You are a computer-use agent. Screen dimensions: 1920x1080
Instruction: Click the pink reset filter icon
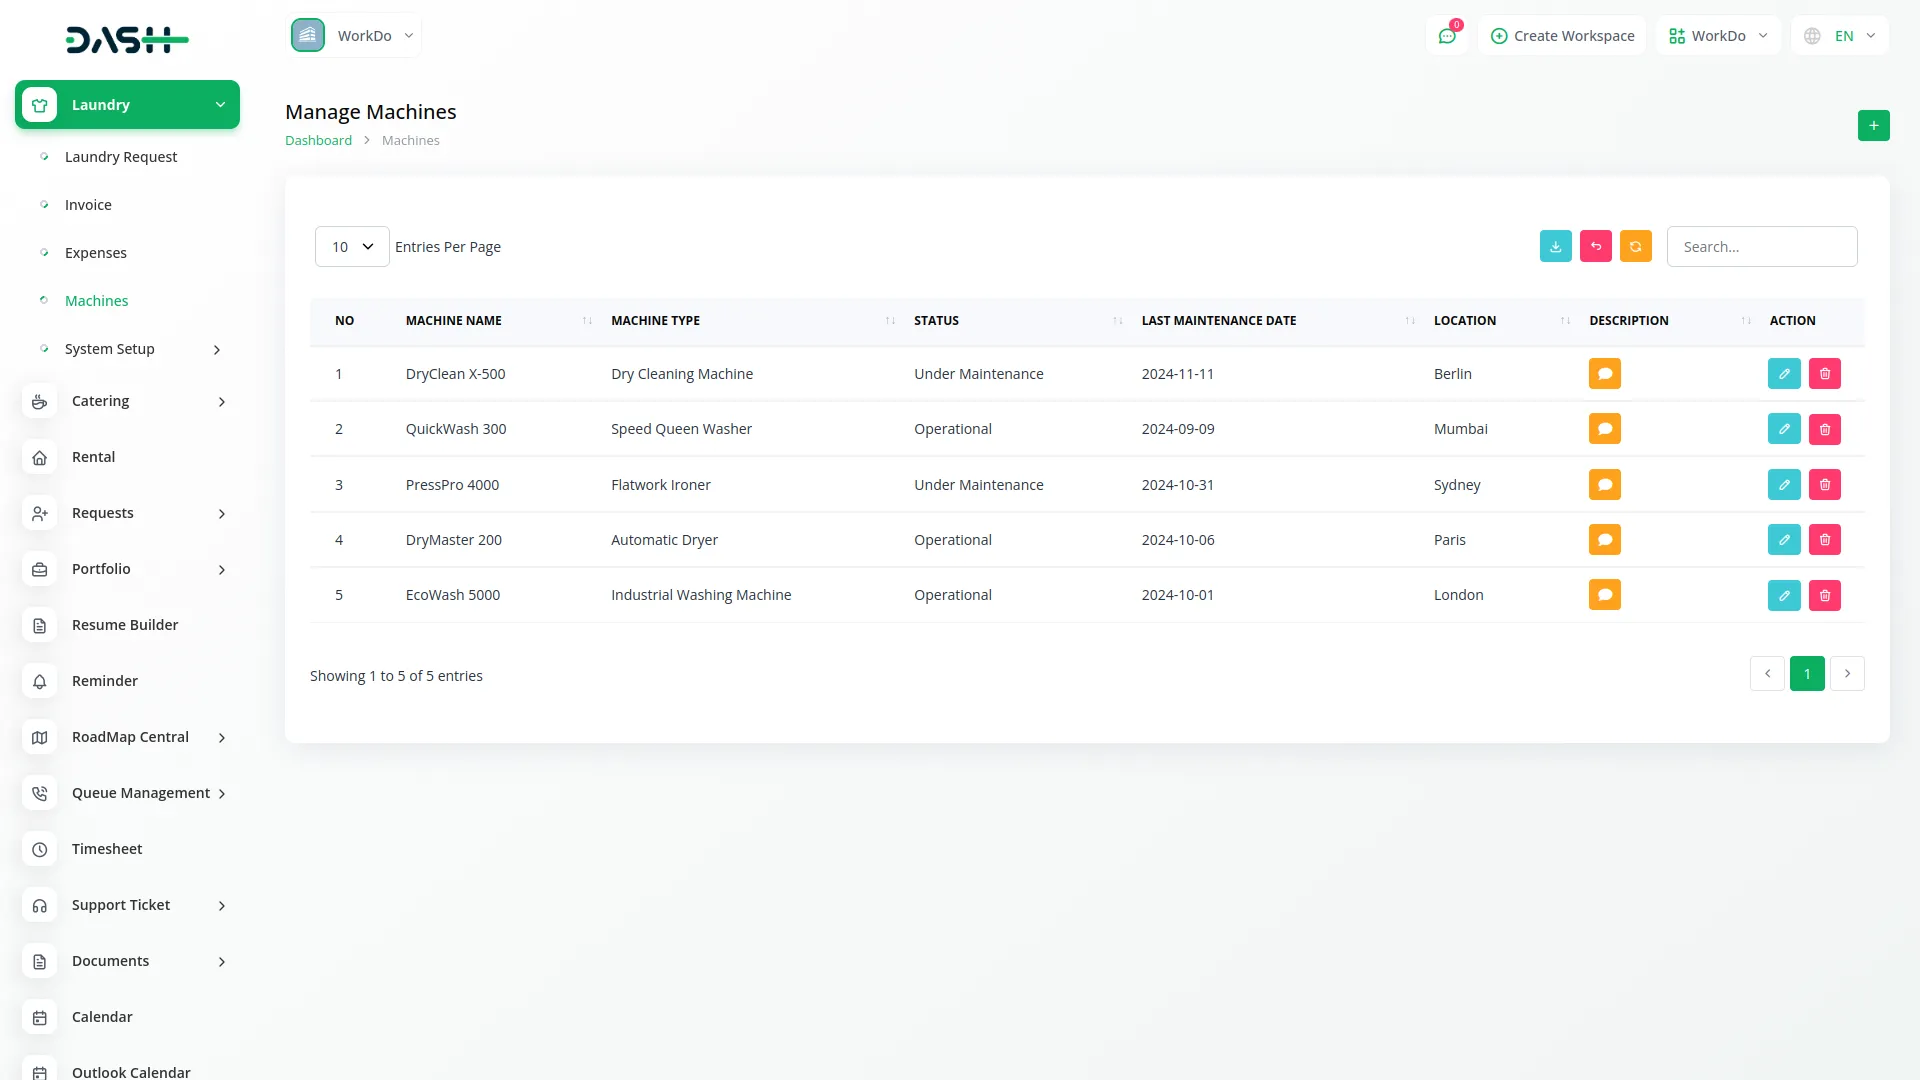coord(1595,246)
